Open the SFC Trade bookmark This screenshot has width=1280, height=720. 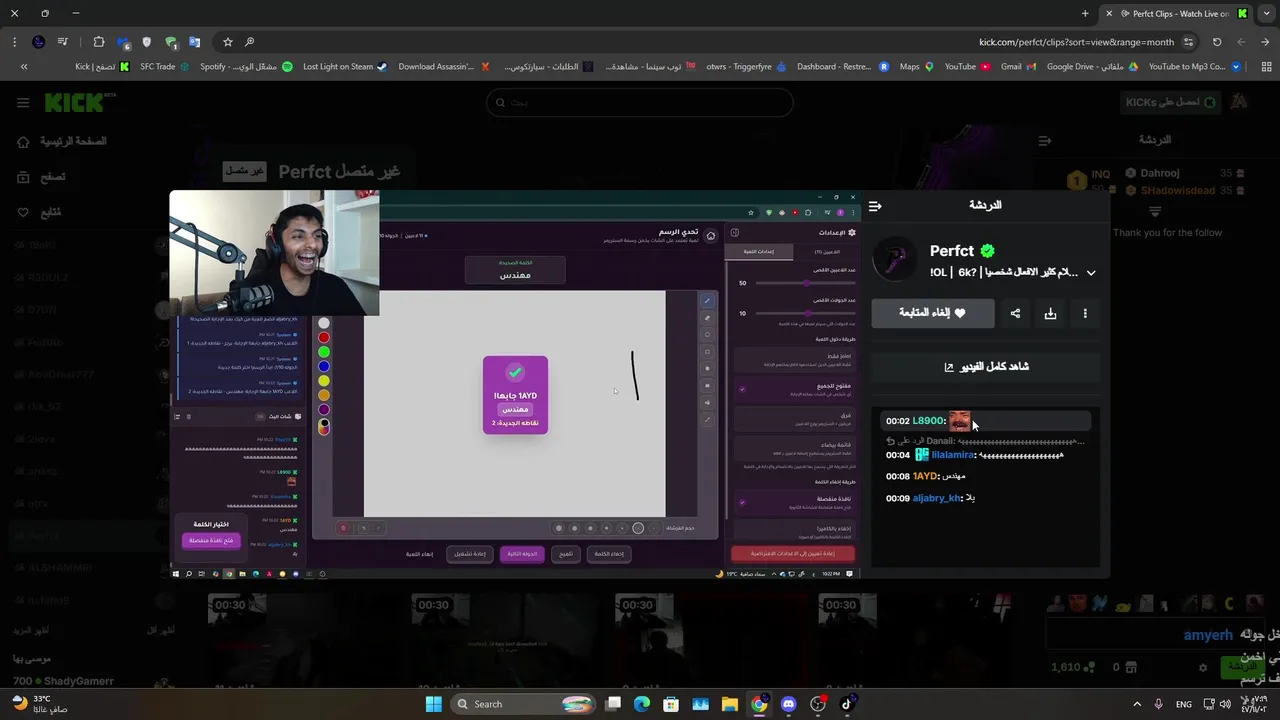tap(165, 67)
